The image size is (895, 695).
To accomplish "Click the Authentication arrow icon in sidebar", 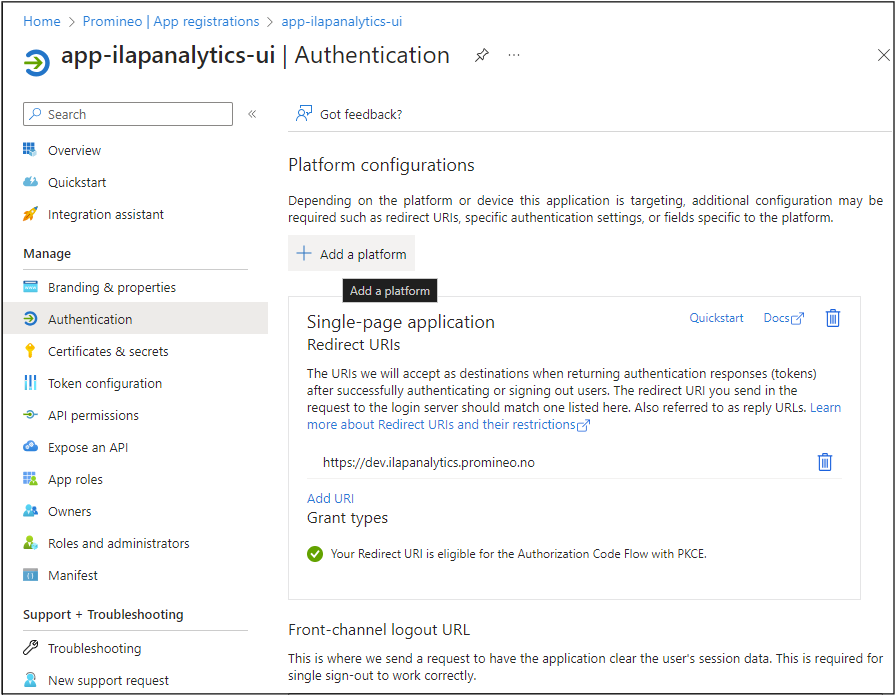I will tap(30, 318).
